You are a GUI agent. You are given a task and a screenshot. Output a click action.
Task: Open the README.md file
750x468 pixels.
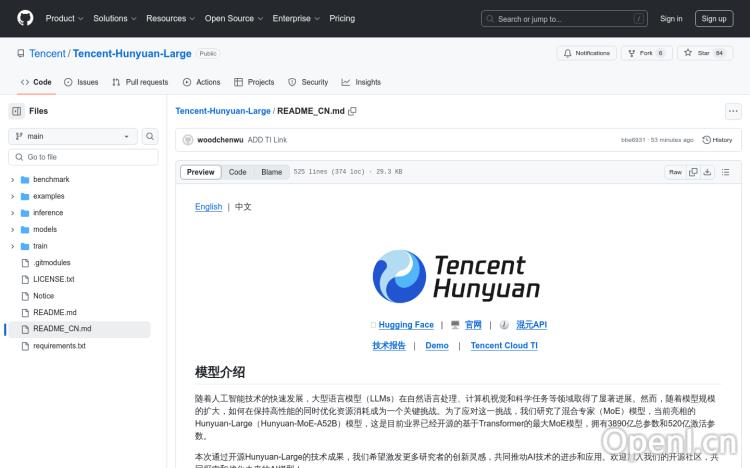pyautogui.click(x=55, y=312)
